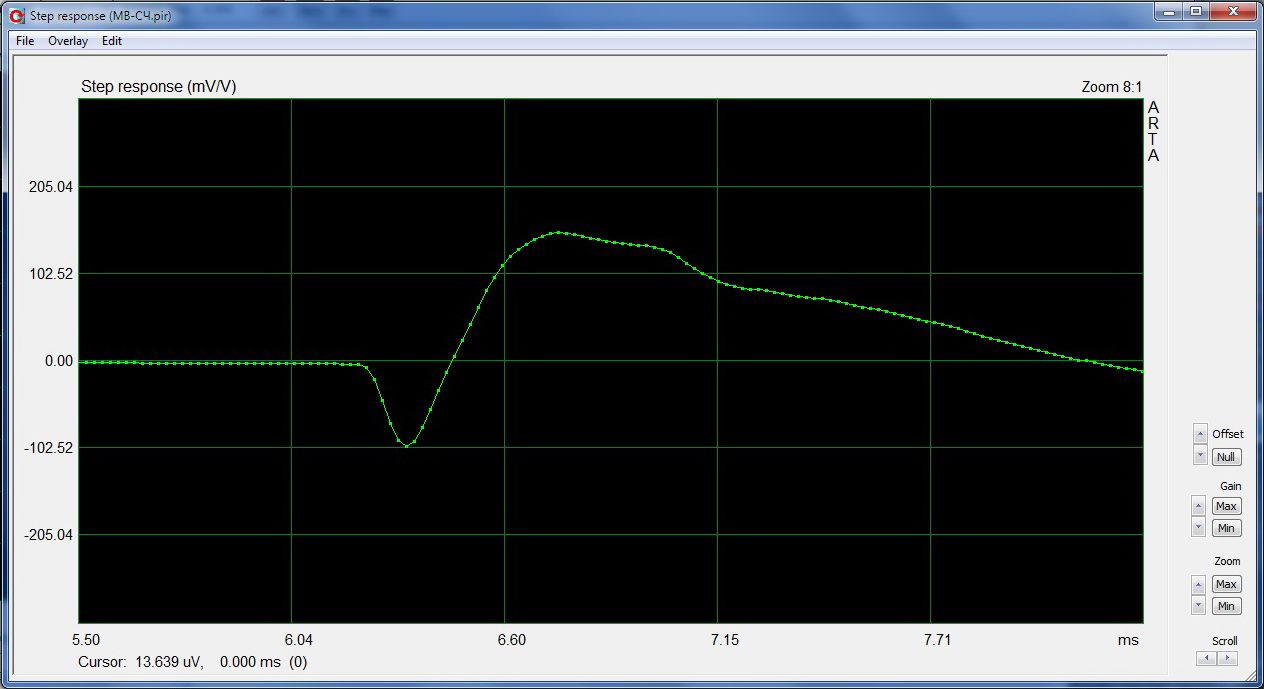
Task: Click the Offset up arrow
Action: pos(1200,433)
